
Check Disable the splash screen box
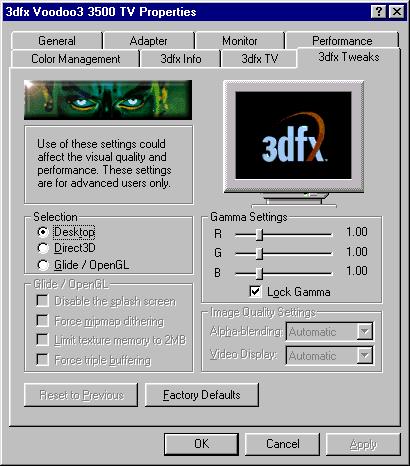43,301
